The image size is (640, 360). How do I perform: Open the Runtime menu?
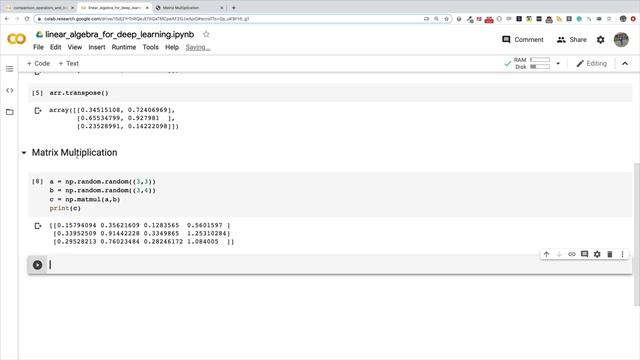(x=124, y=47)
